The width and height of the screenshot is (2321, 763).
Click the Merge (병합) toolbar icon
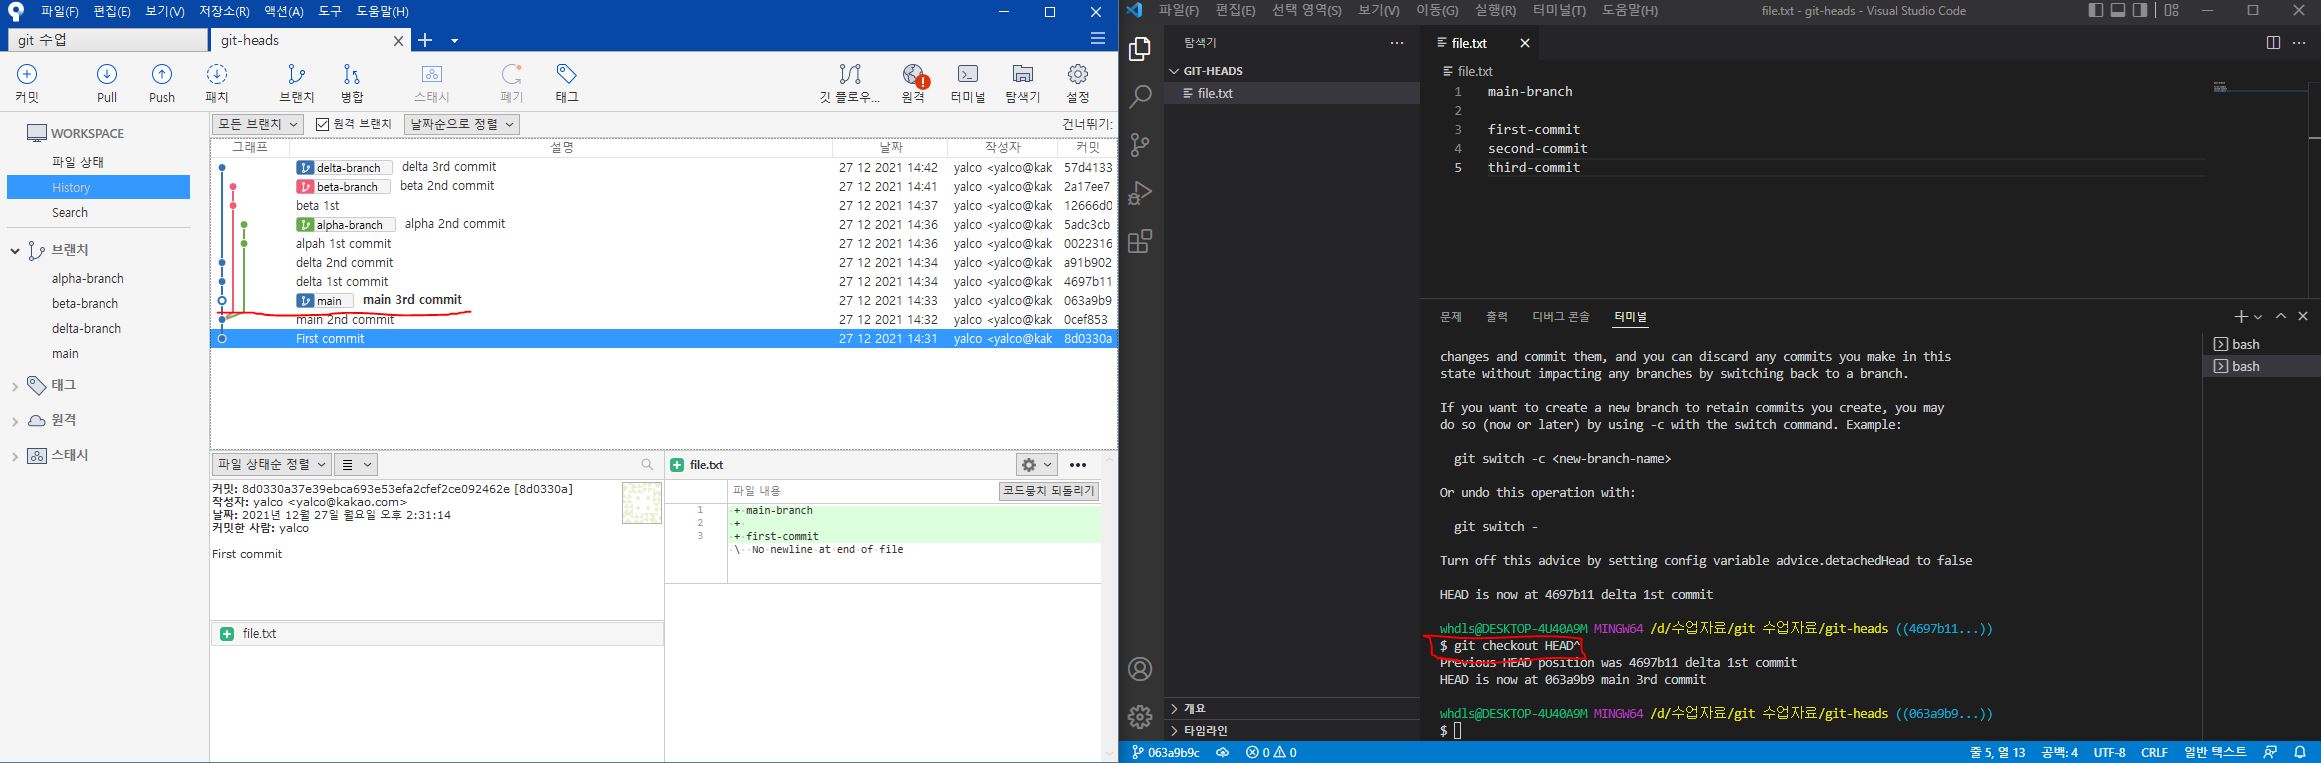[x=352, y=83]
